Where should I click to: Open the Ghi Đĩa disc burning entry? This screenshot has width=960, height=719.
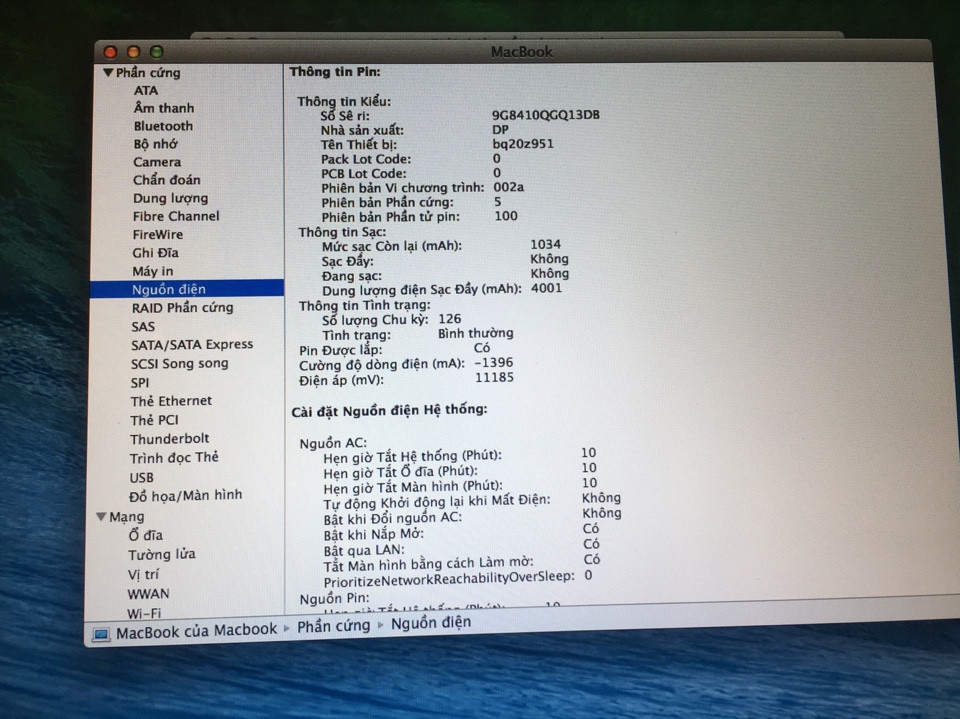155,253
